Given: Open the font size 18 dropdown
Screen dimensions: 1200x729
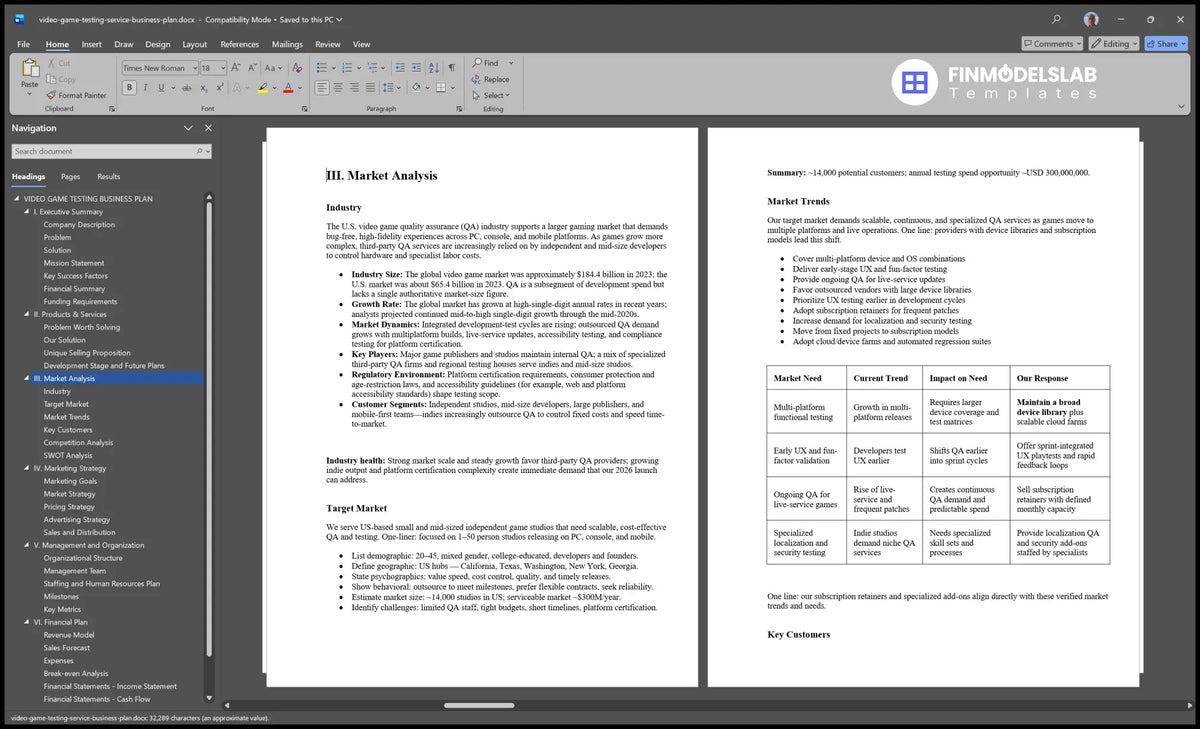Looking at the screenshot, I should (221, 68).
